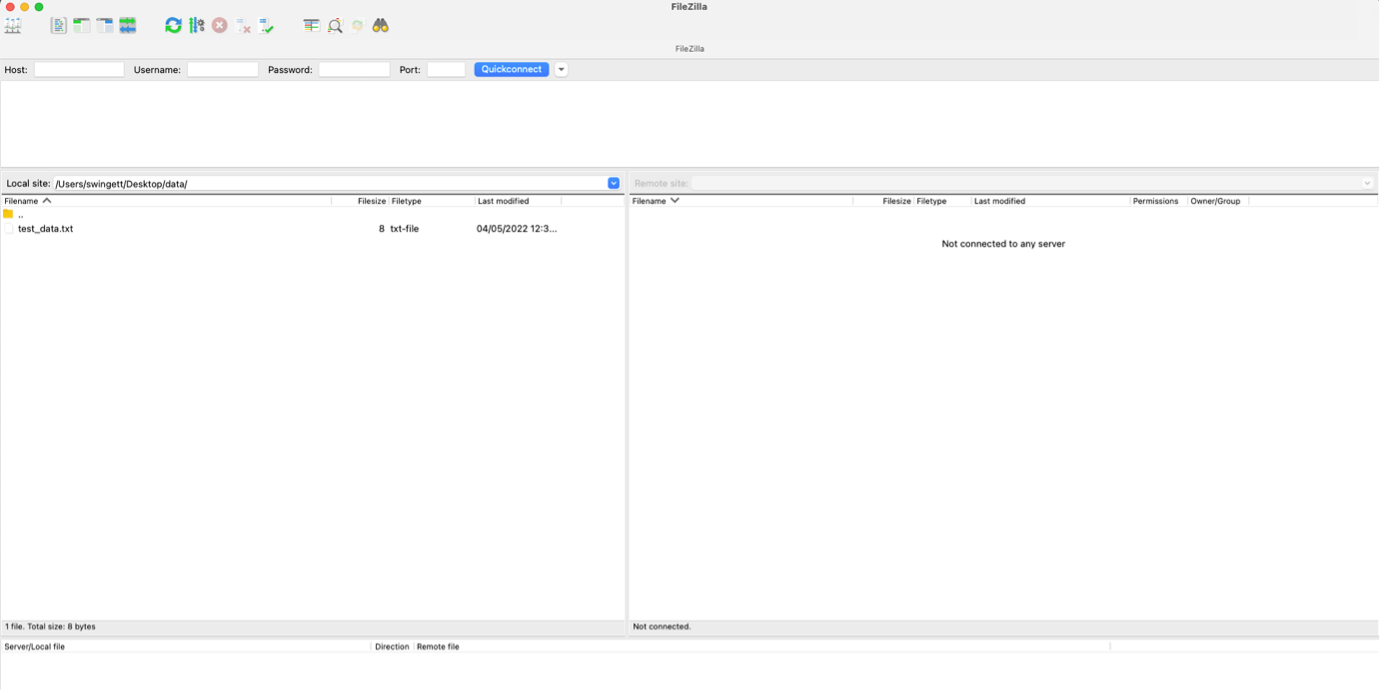Minimize the window with yellow button
This screenshot has height=693, width=1384.
point(25,7)
